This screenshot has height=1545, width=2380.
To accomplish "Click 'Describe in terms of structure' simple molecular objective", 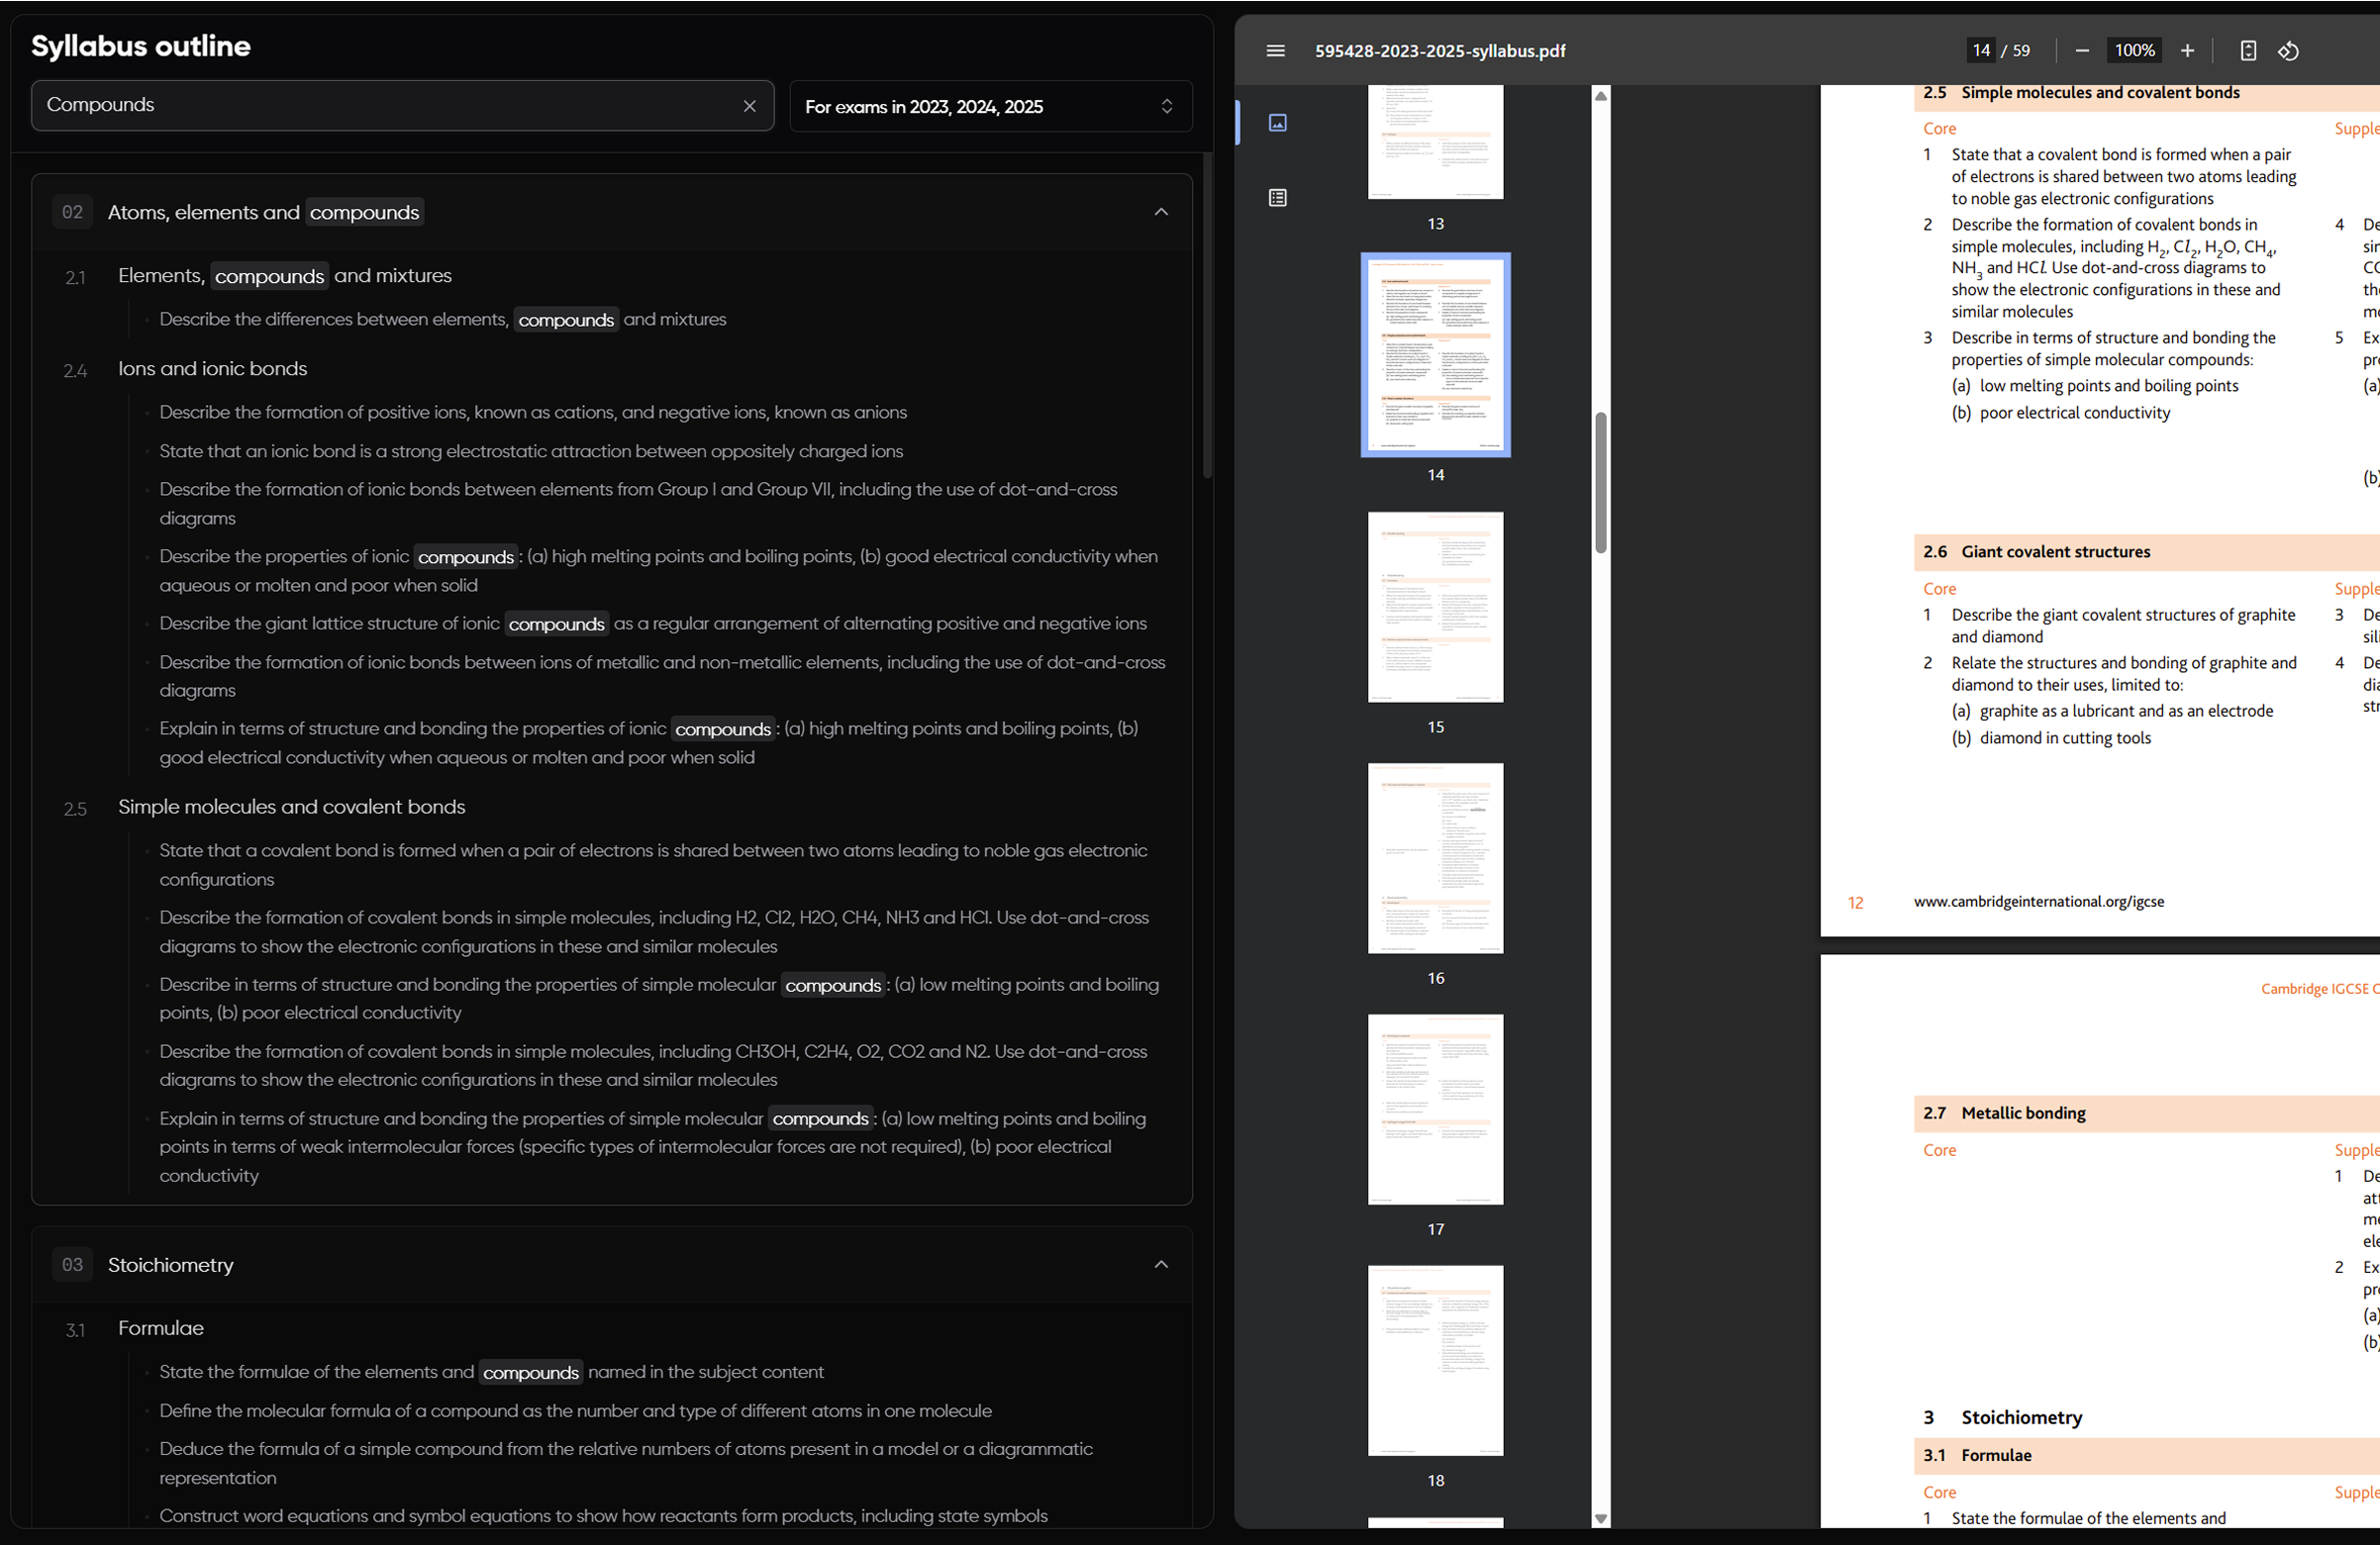I will (659, 999).
